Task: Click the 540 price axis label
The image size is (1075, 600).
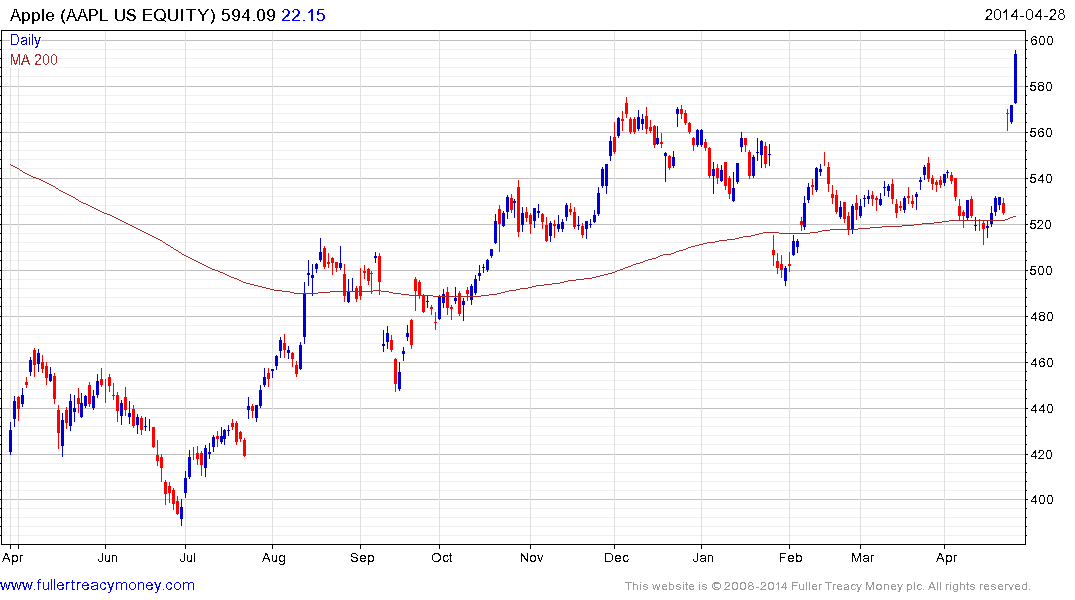Action: click(1041, 178)
